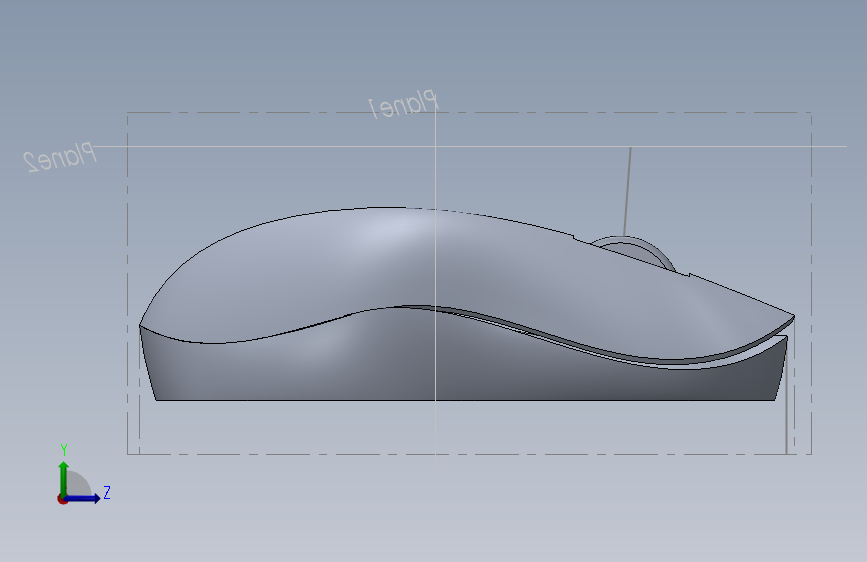
Task: Click the XYZ orientation triad
Action: click(x=83, y=475)
